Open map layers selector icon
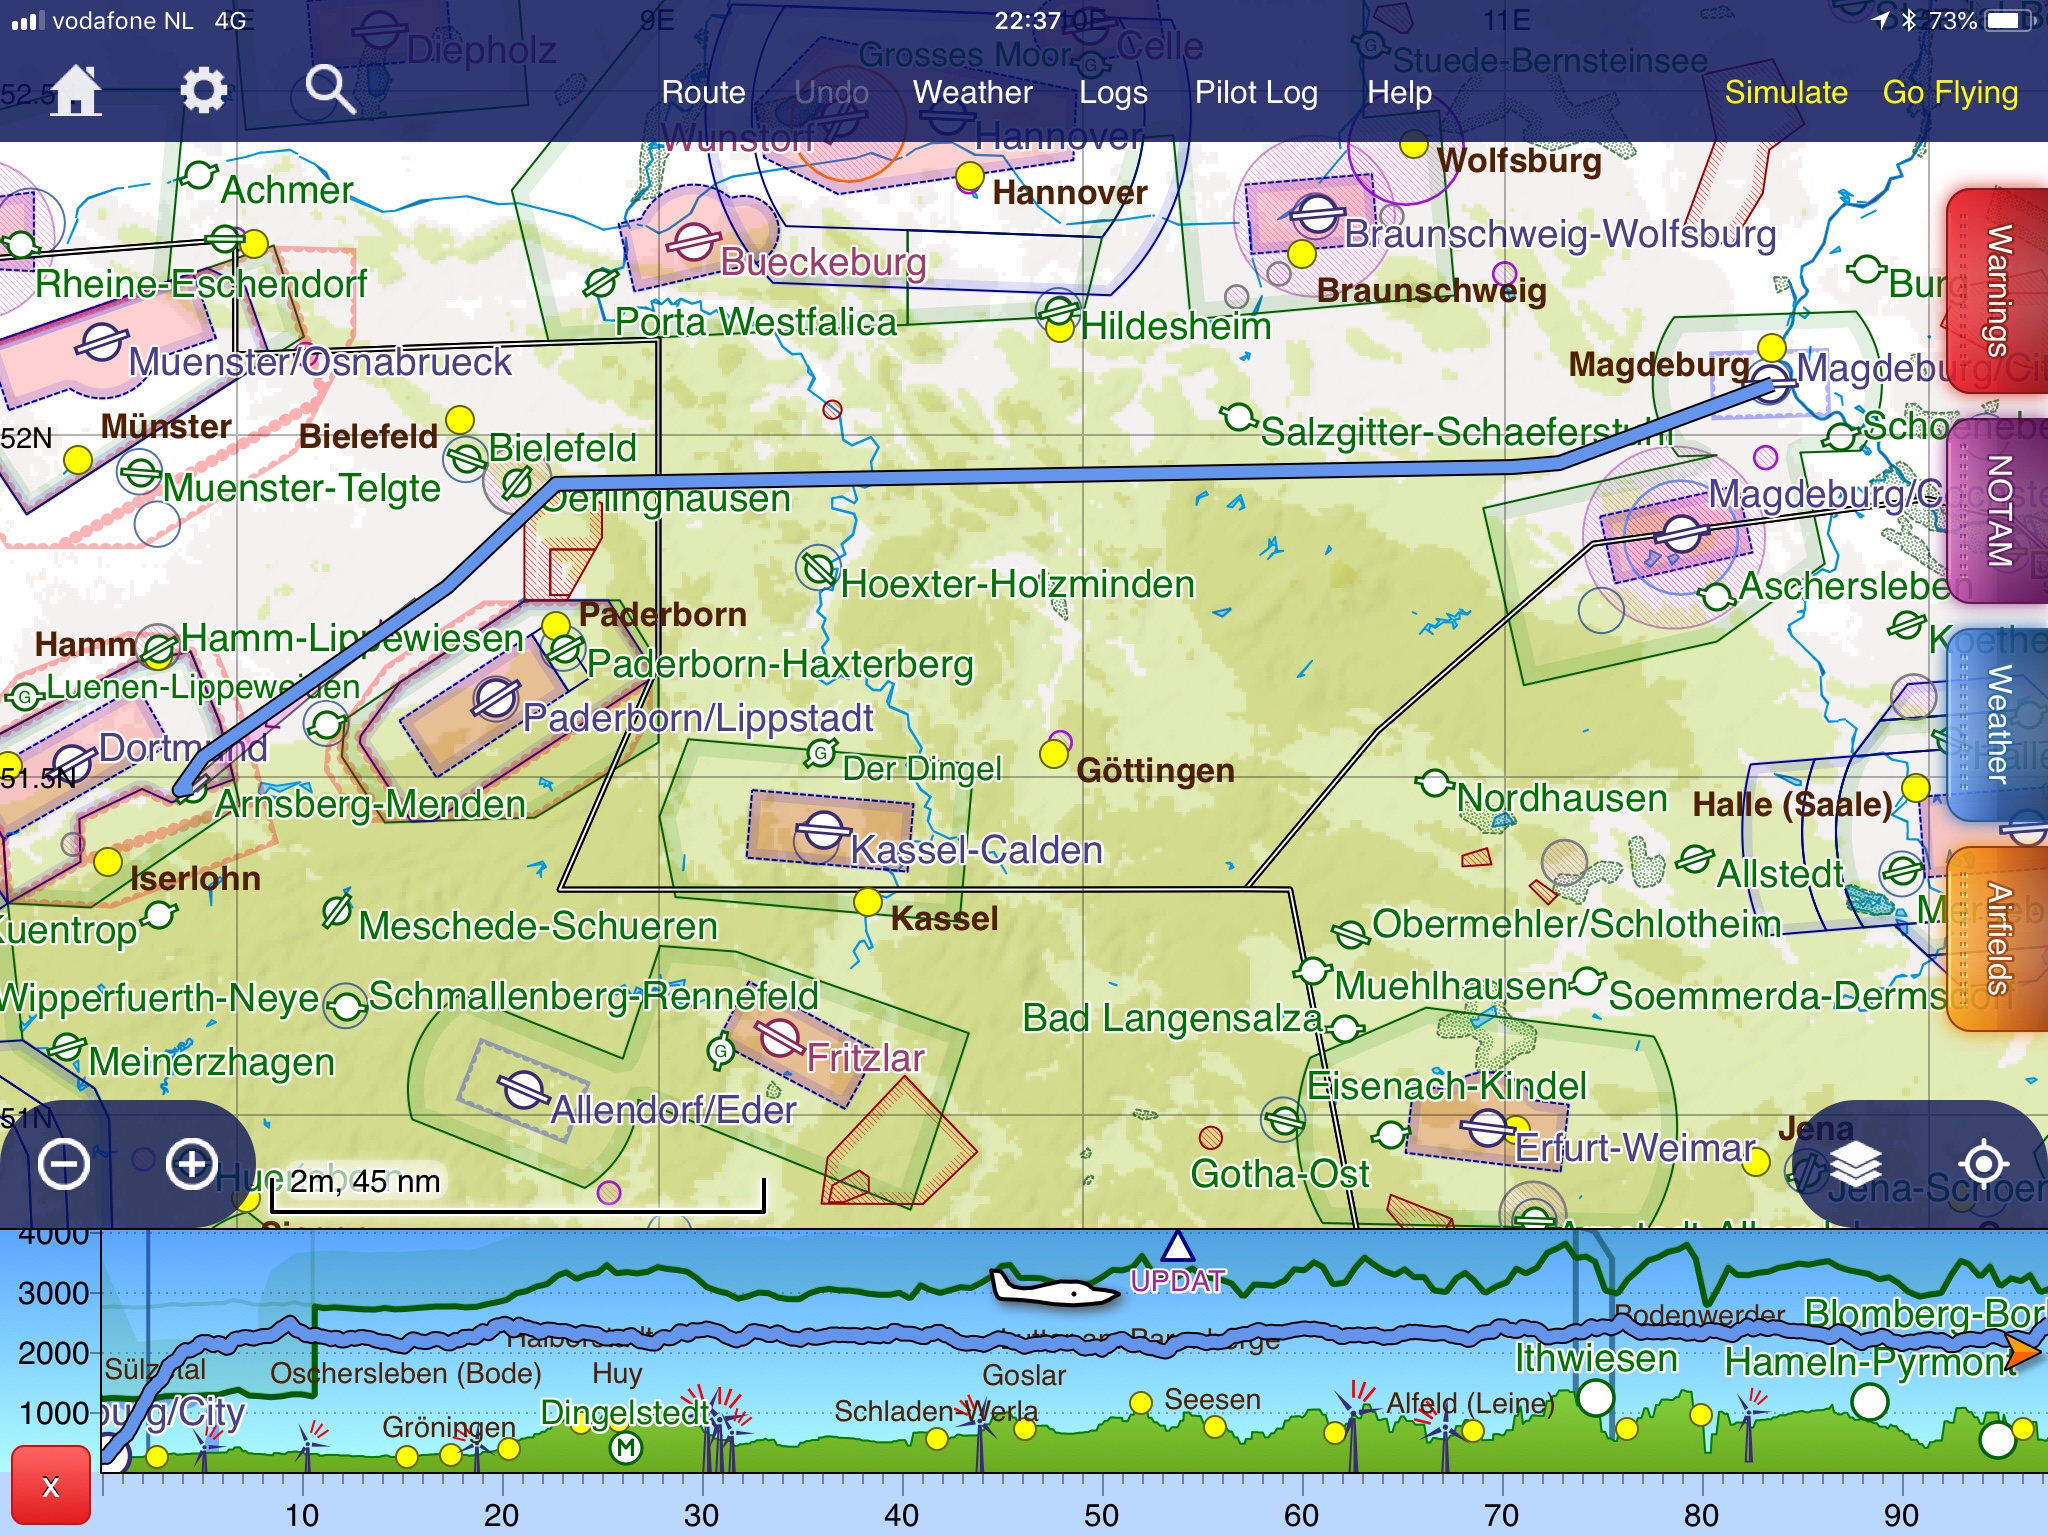2048x1536 pixels. pyautogui.click(x=1856, y=1164)
